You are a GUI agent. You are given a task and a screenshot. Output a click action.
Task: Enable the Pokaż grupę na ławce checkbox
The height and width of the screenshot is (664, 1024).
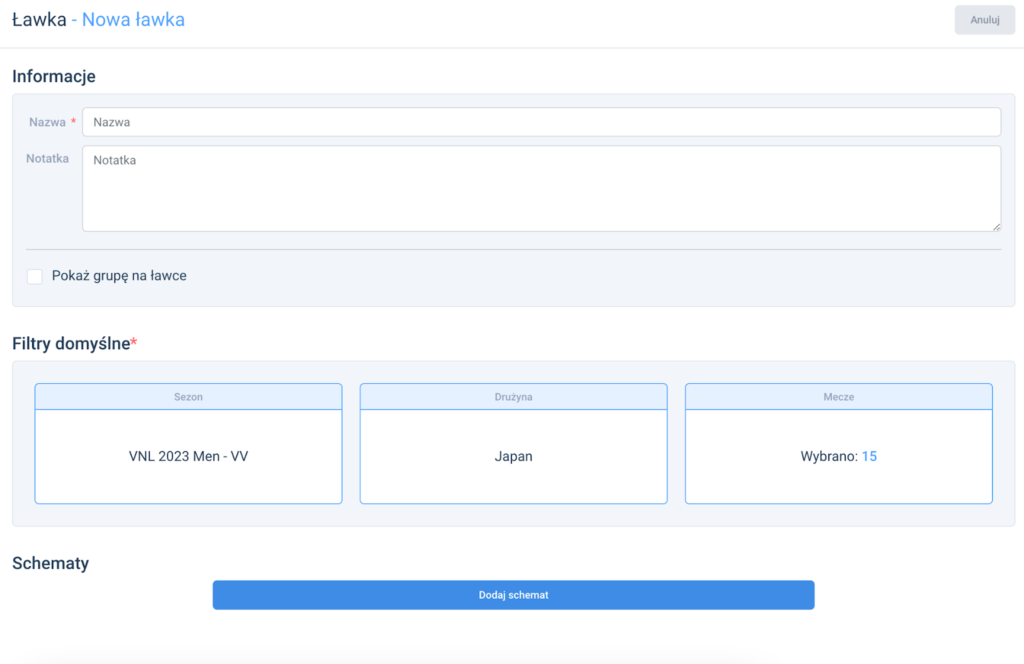coord(35,276)
